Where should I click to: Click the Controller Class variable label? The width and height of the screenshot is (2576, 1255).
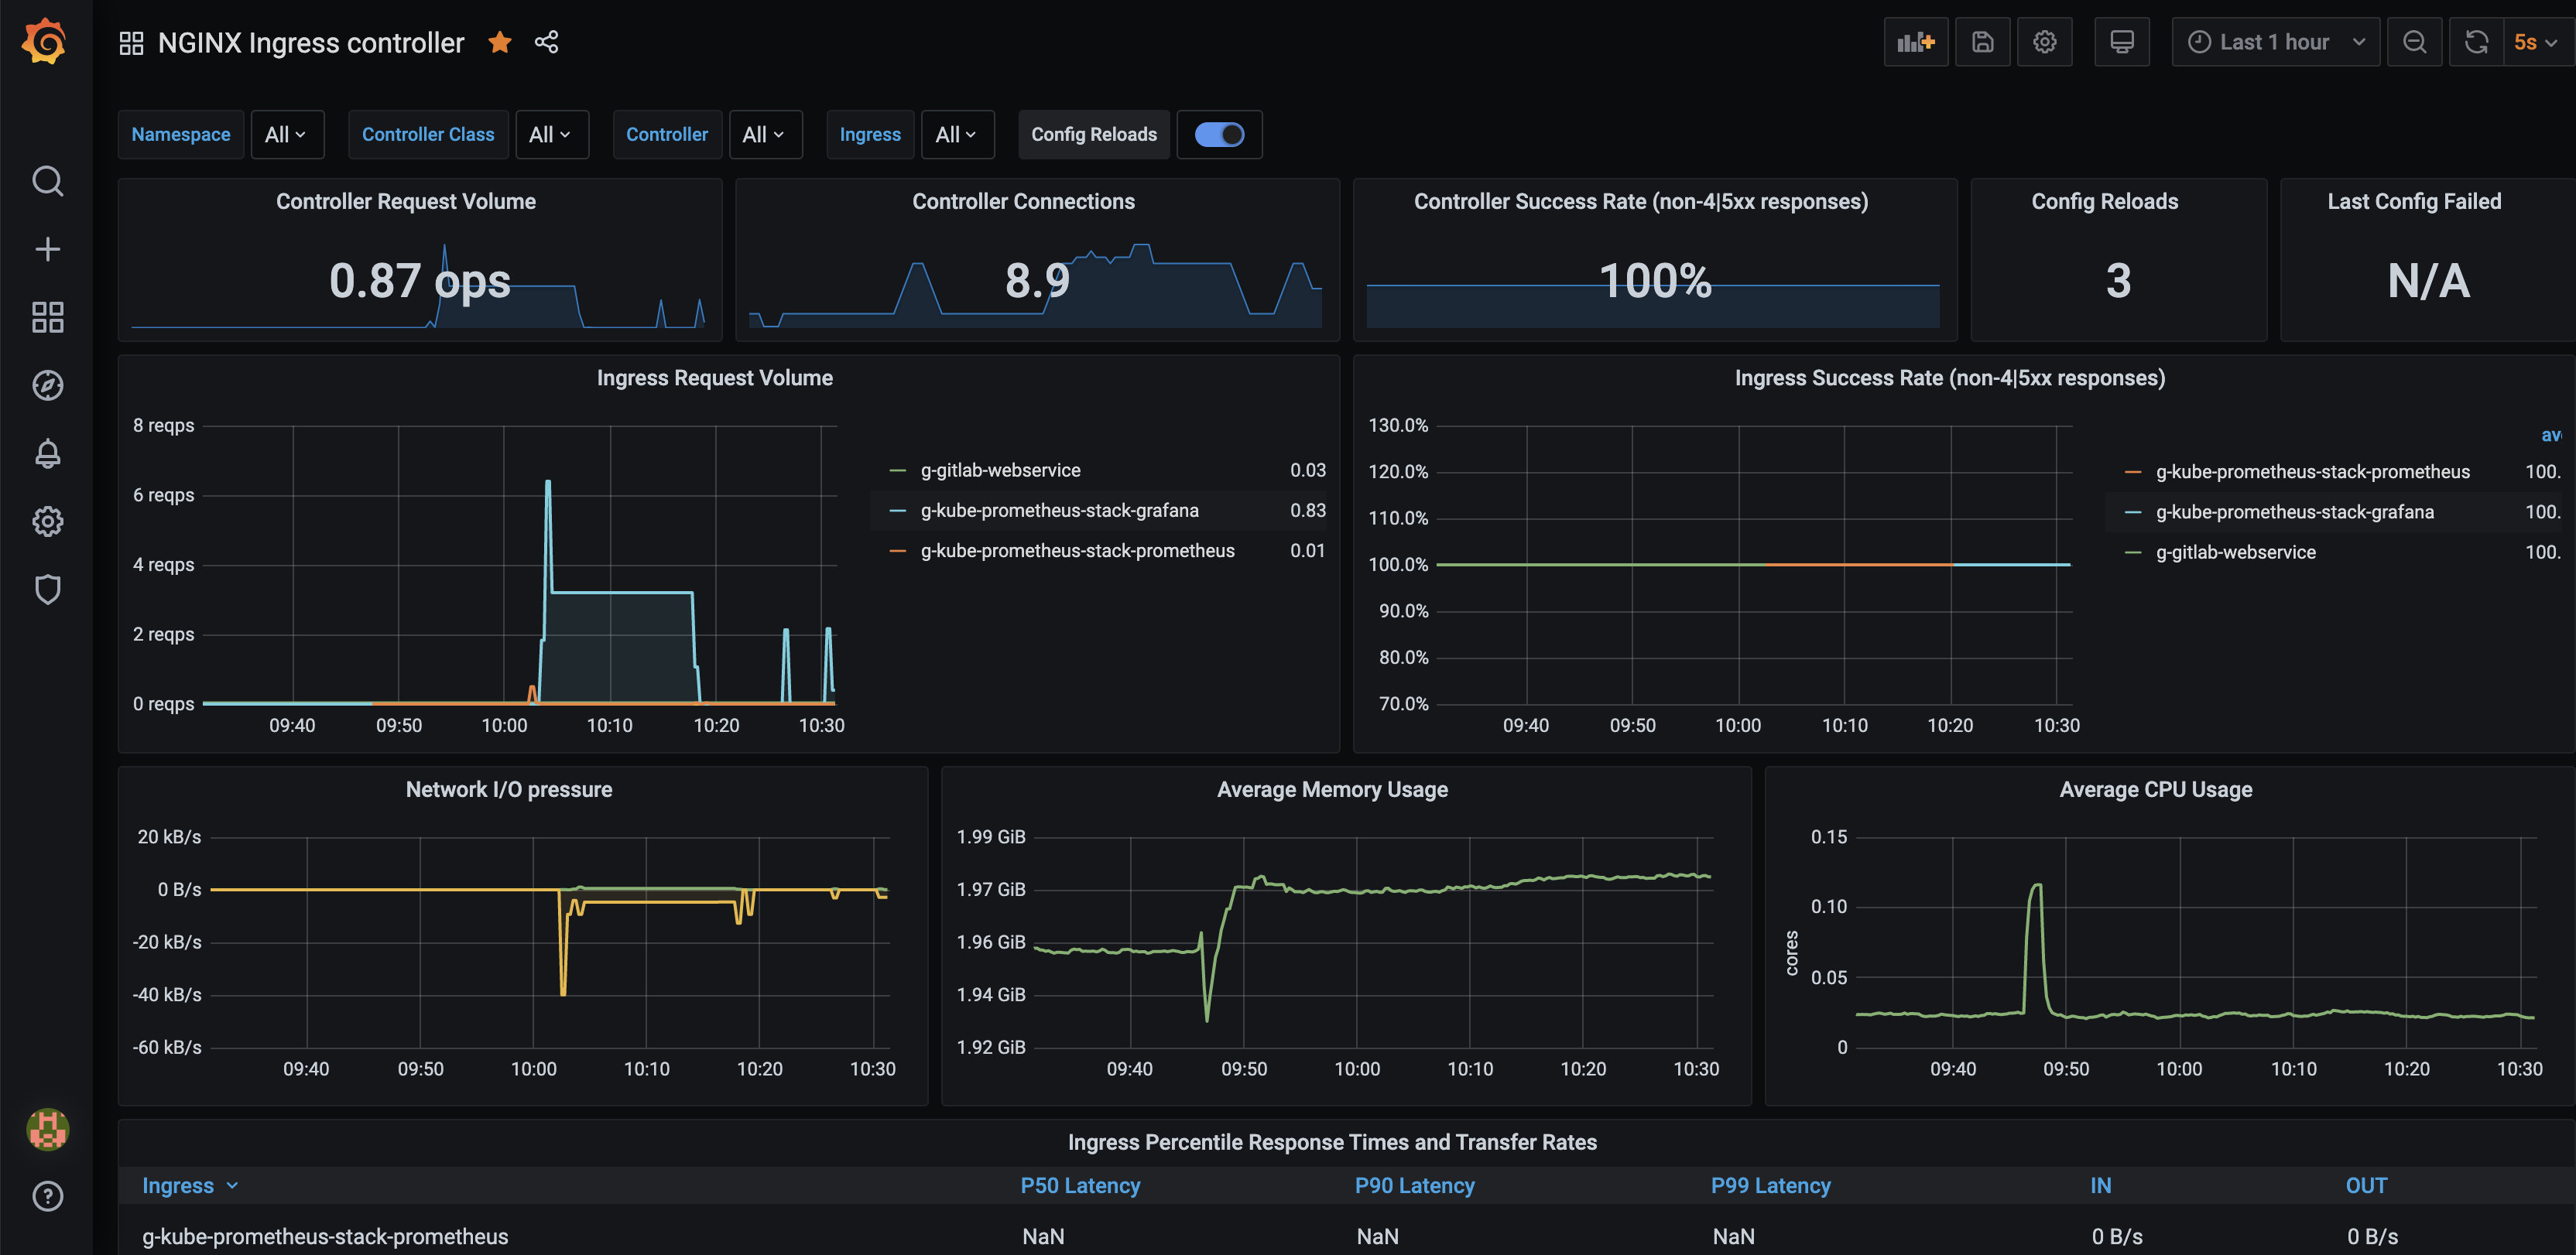click(x=428, y=134)
